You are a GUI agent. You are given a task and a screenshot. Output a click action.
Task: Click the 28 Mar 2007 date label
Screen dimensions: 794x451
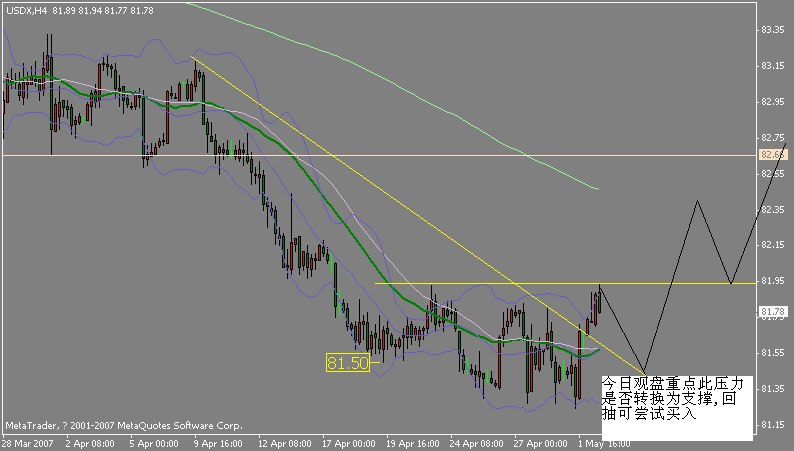click(x=28, y=444)
